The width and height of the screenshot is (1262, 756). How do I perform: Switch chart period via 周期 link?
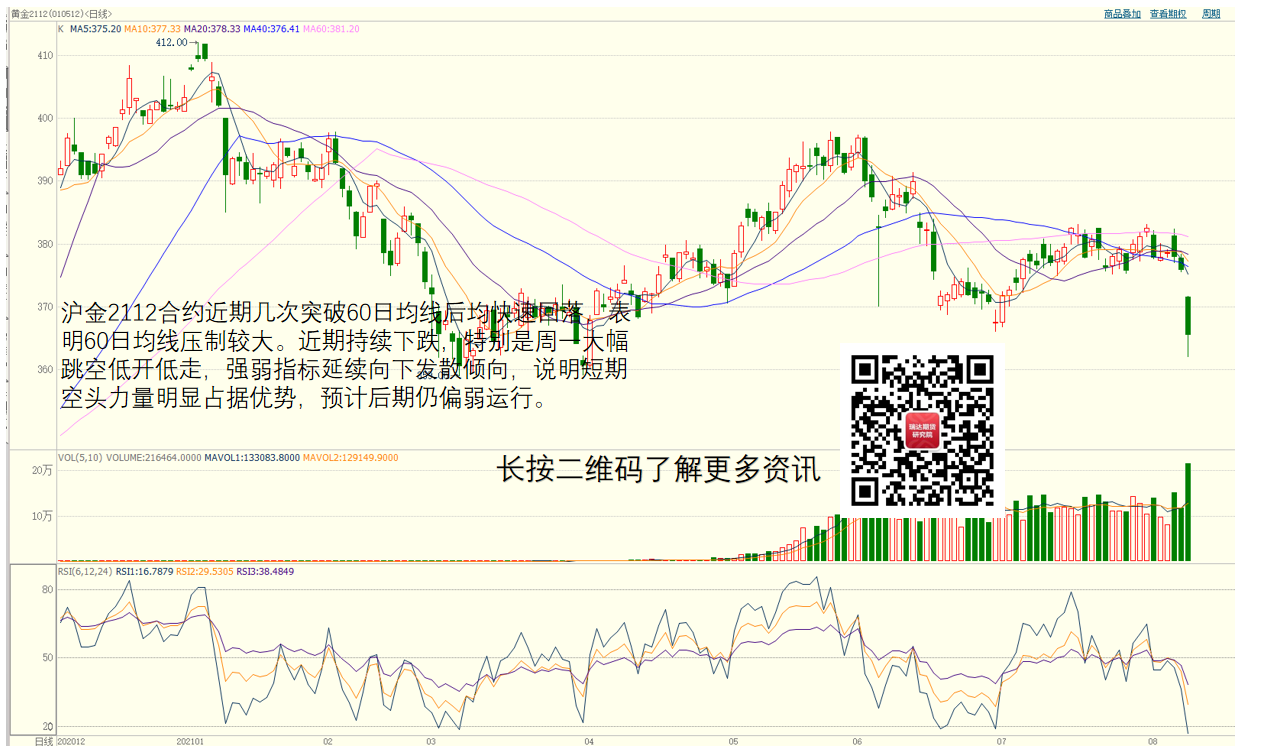[1211, 14]
